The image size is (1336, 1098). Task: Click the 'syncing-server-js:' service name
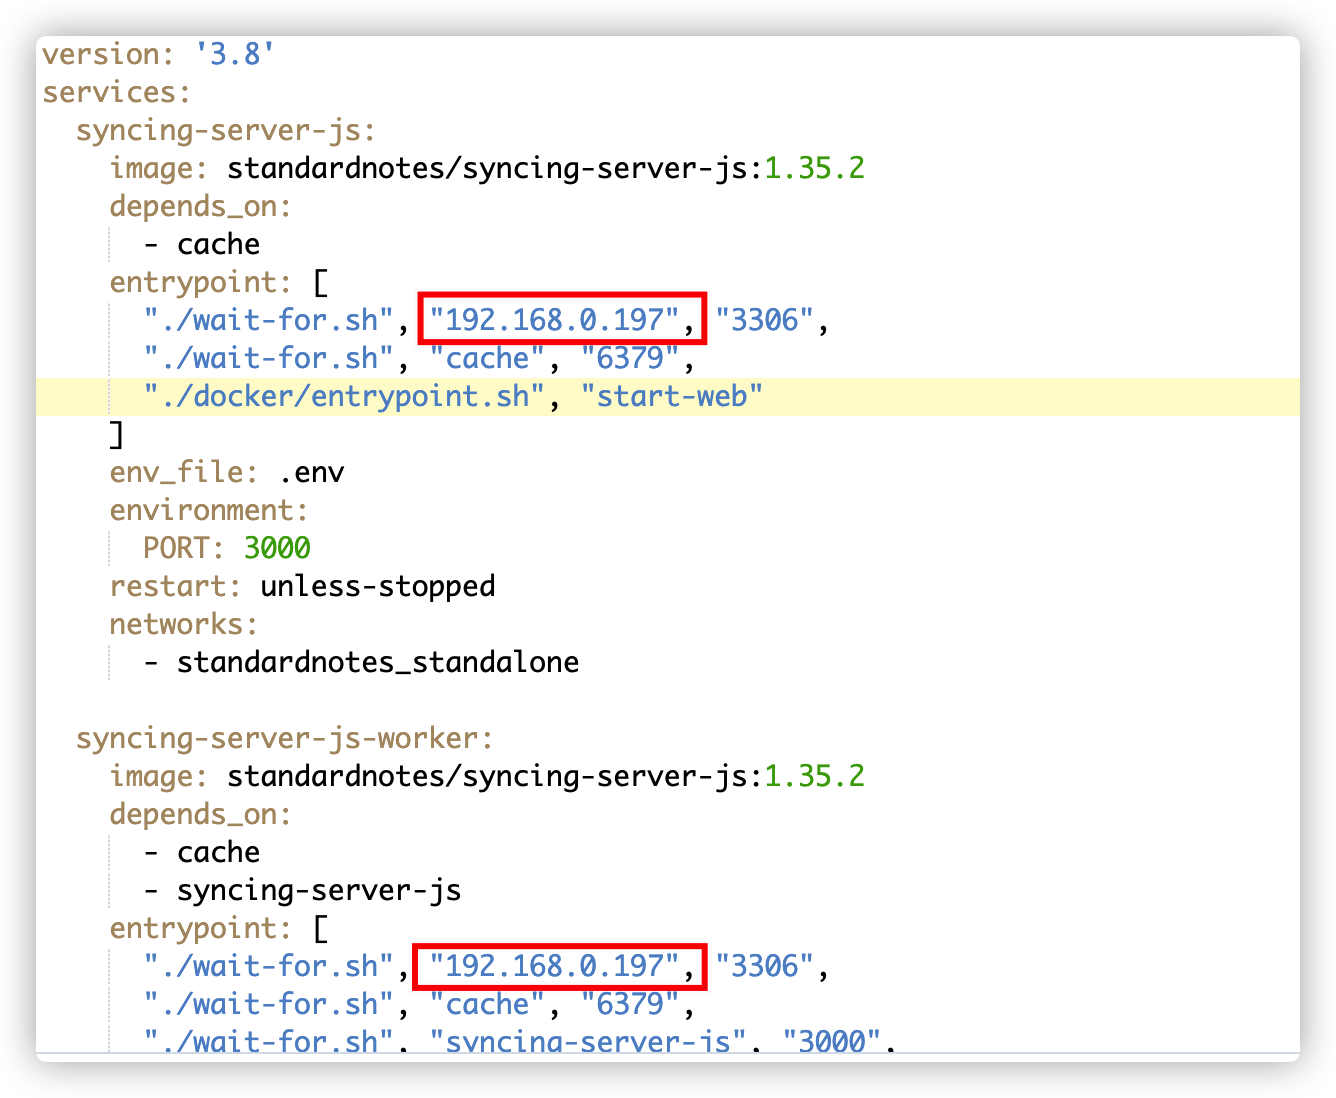pyautogui.click(x=226, y=130)
